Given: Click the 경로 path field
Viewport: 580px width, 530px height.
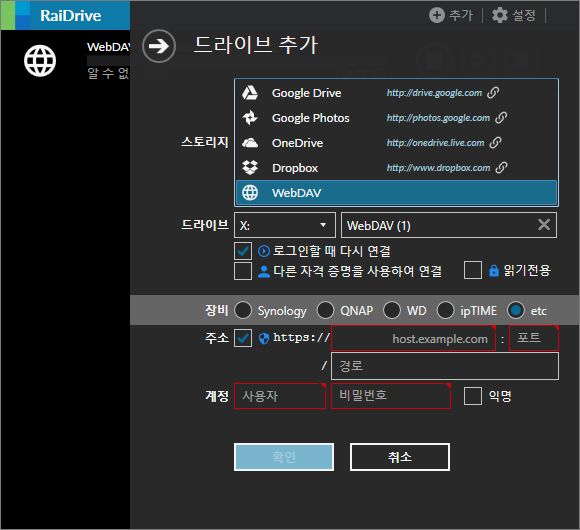Looking at the screenshot, I should click(445, 366).
